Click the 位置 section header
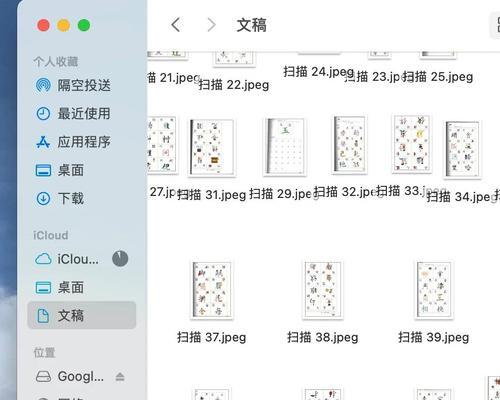The image size is (500, 400). coord(44,352)
